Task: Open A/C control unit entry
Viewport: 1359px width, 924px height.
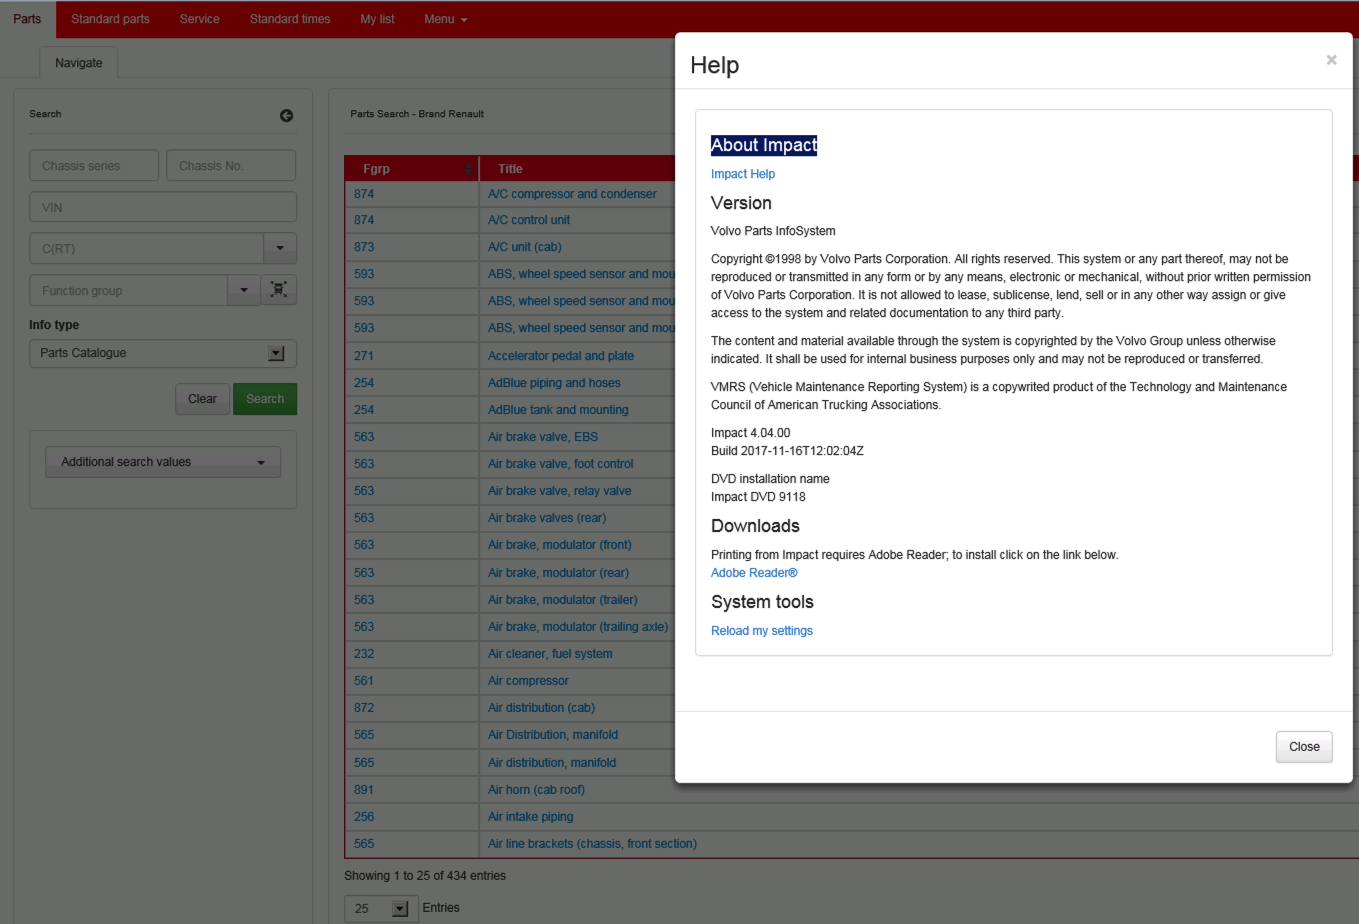Action: (x=529, y=220)
